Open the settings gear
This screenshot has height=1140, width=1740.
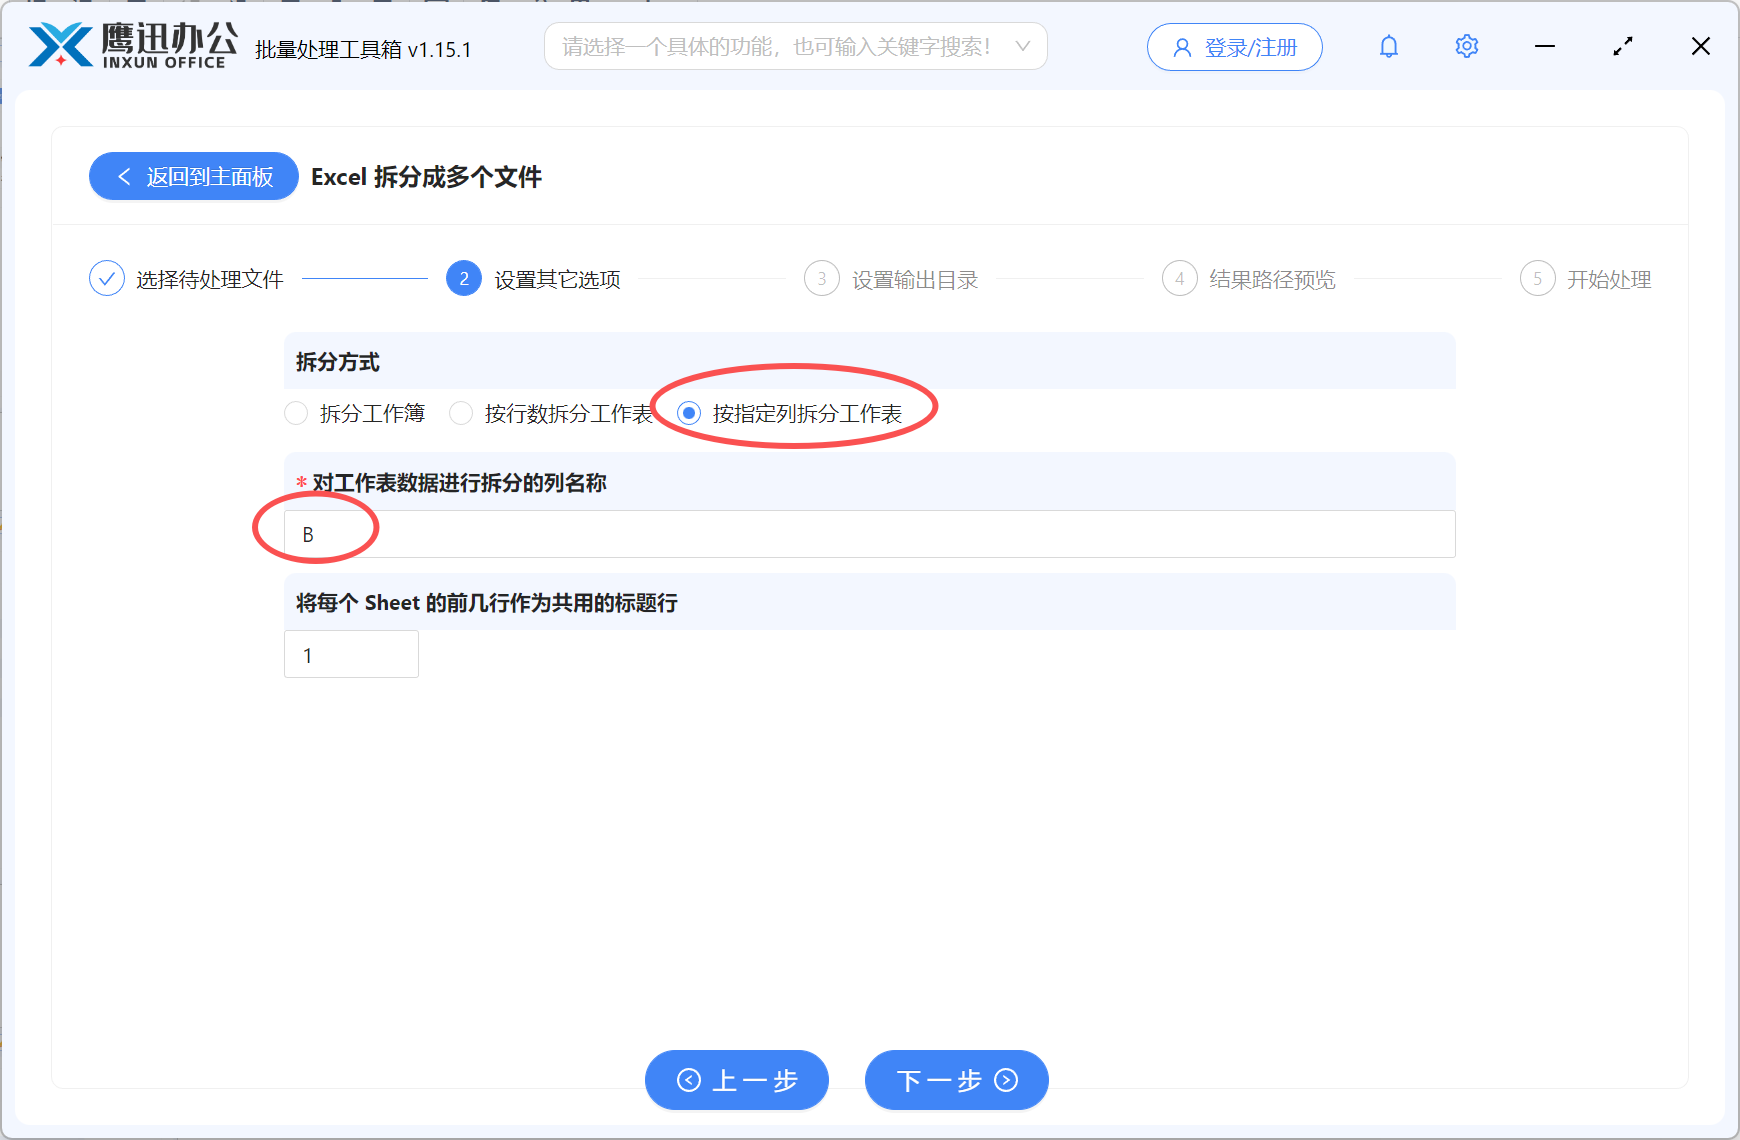pos(1466,46)
